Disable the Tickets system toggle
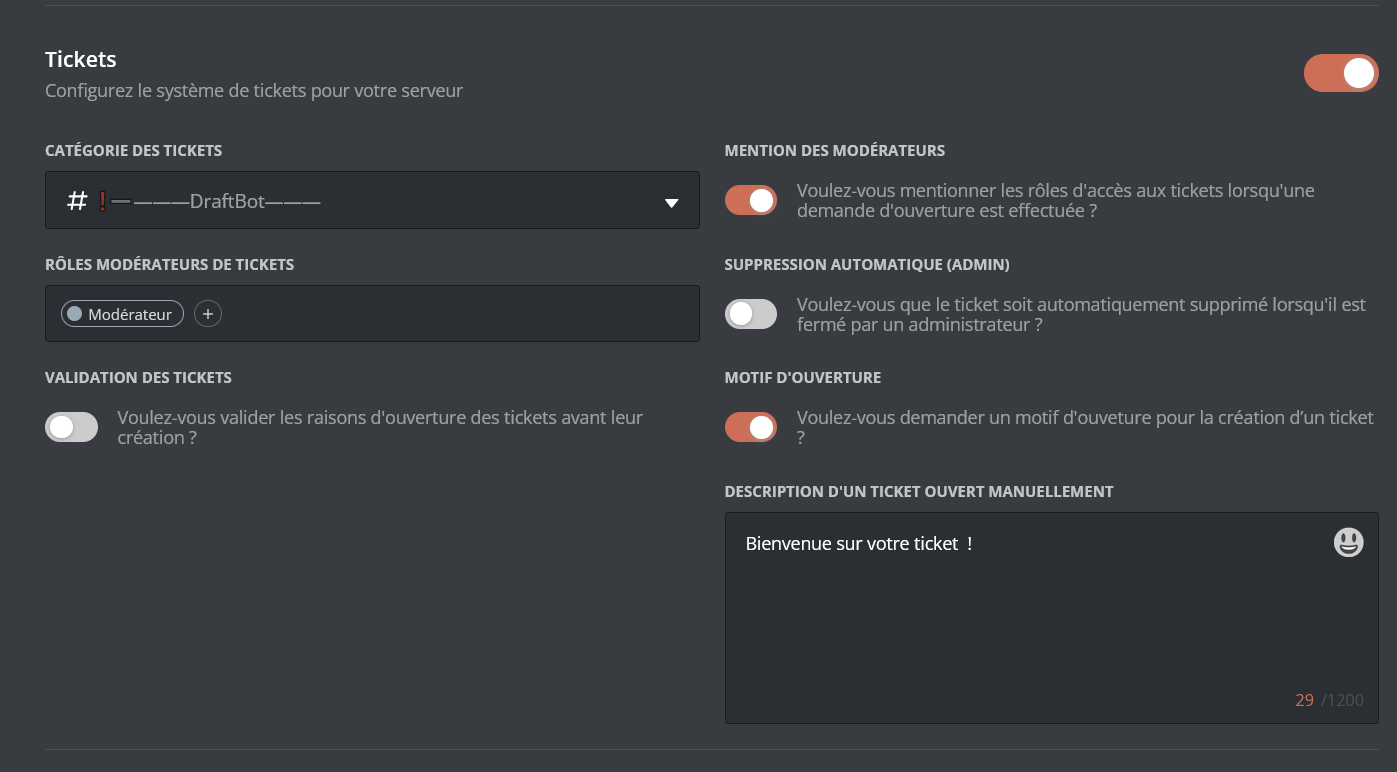Image resolution: width=1397 pixels, height=772 pixels. (x=1340, y=72)
